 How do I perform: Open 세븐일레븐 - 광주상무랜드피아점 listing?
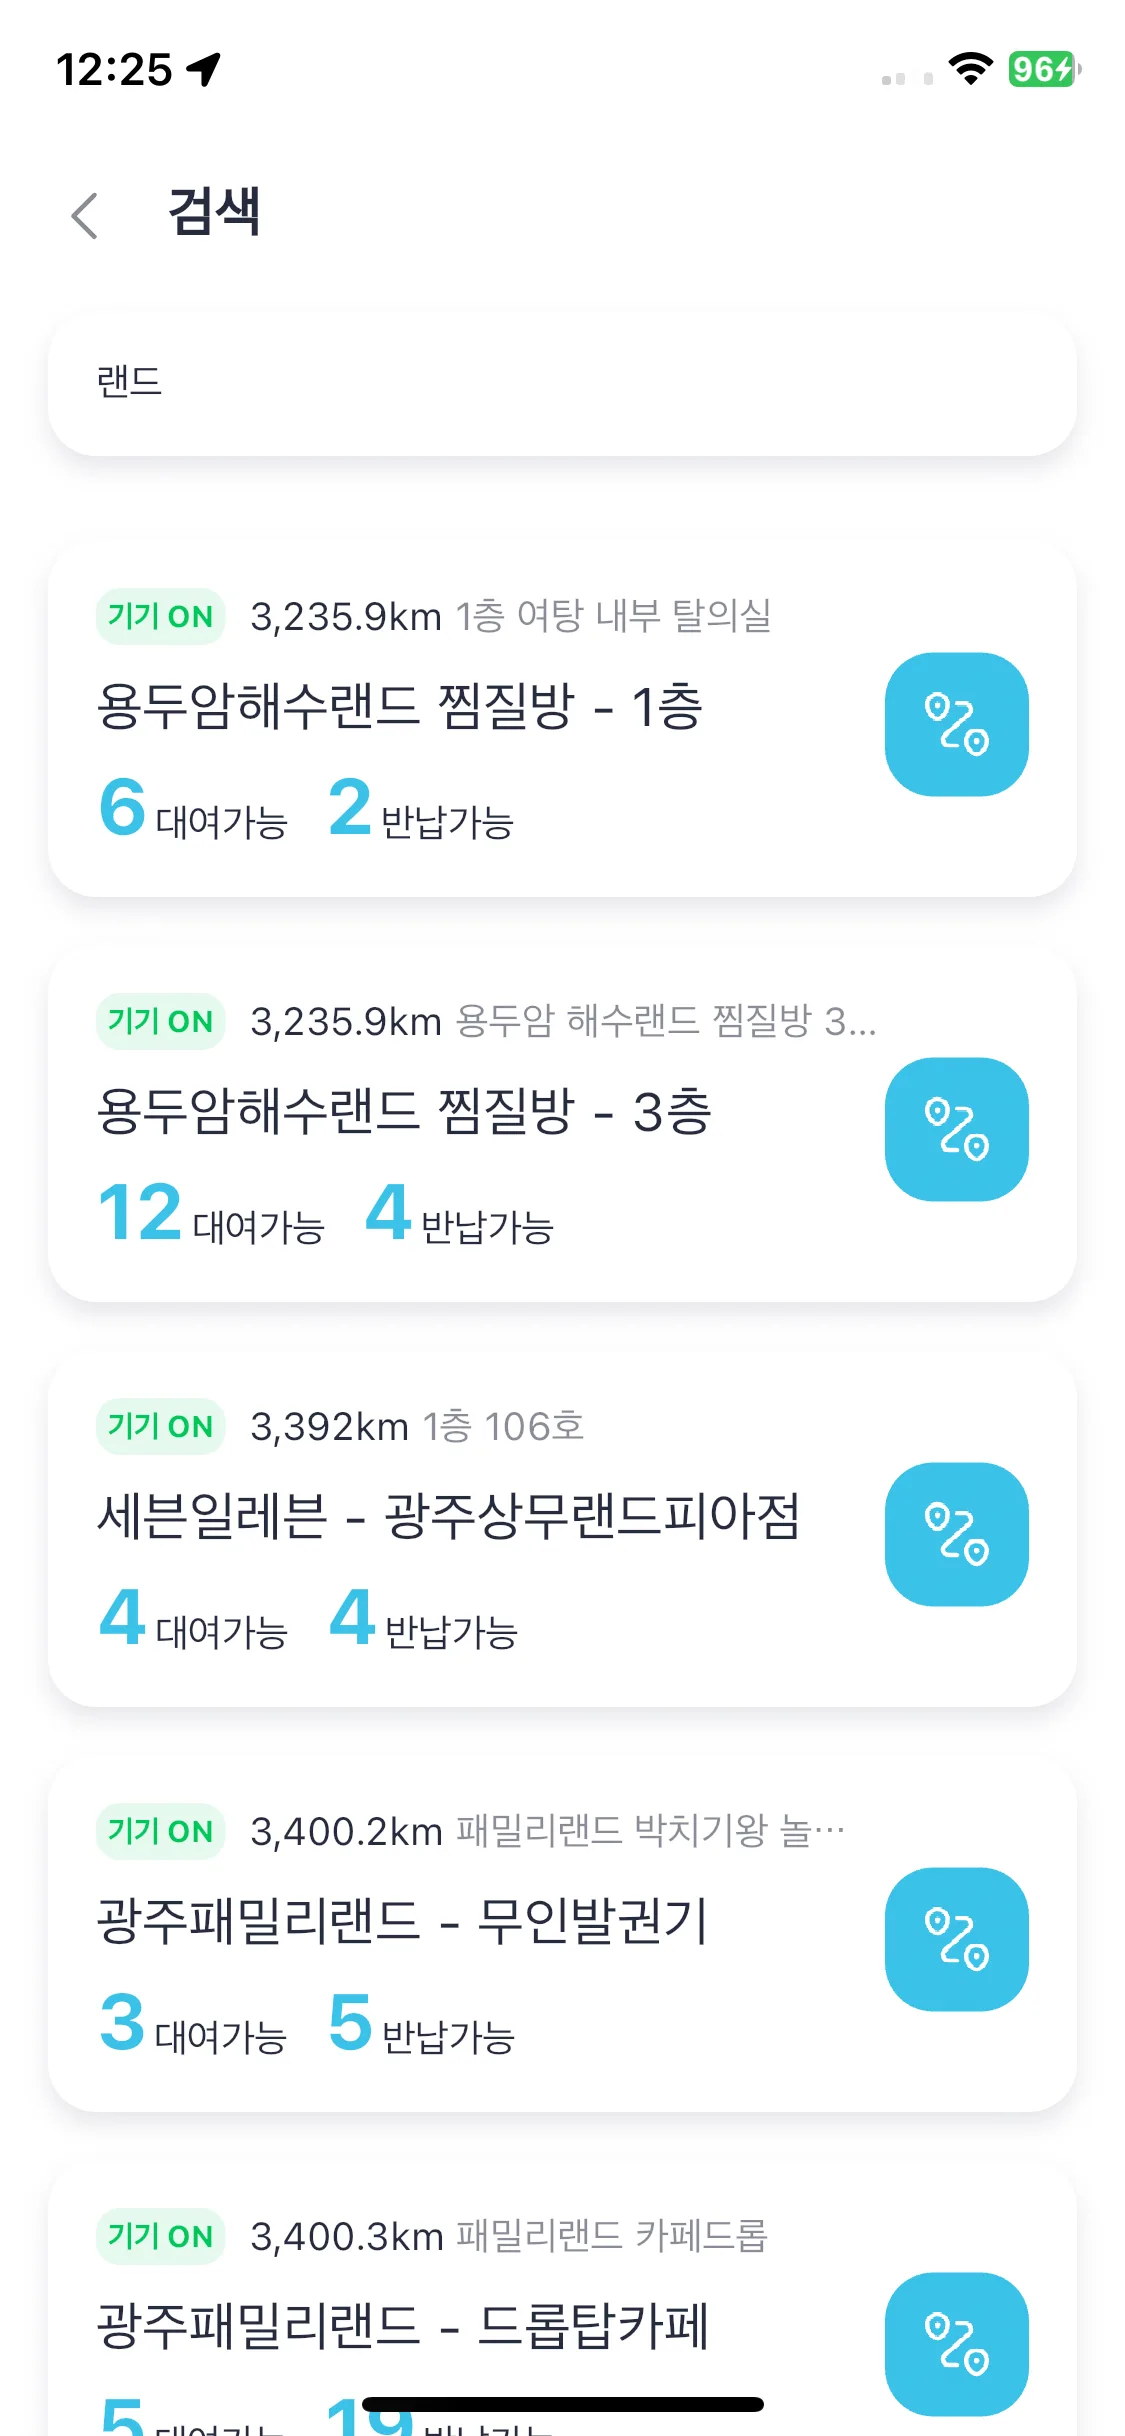562,1528
